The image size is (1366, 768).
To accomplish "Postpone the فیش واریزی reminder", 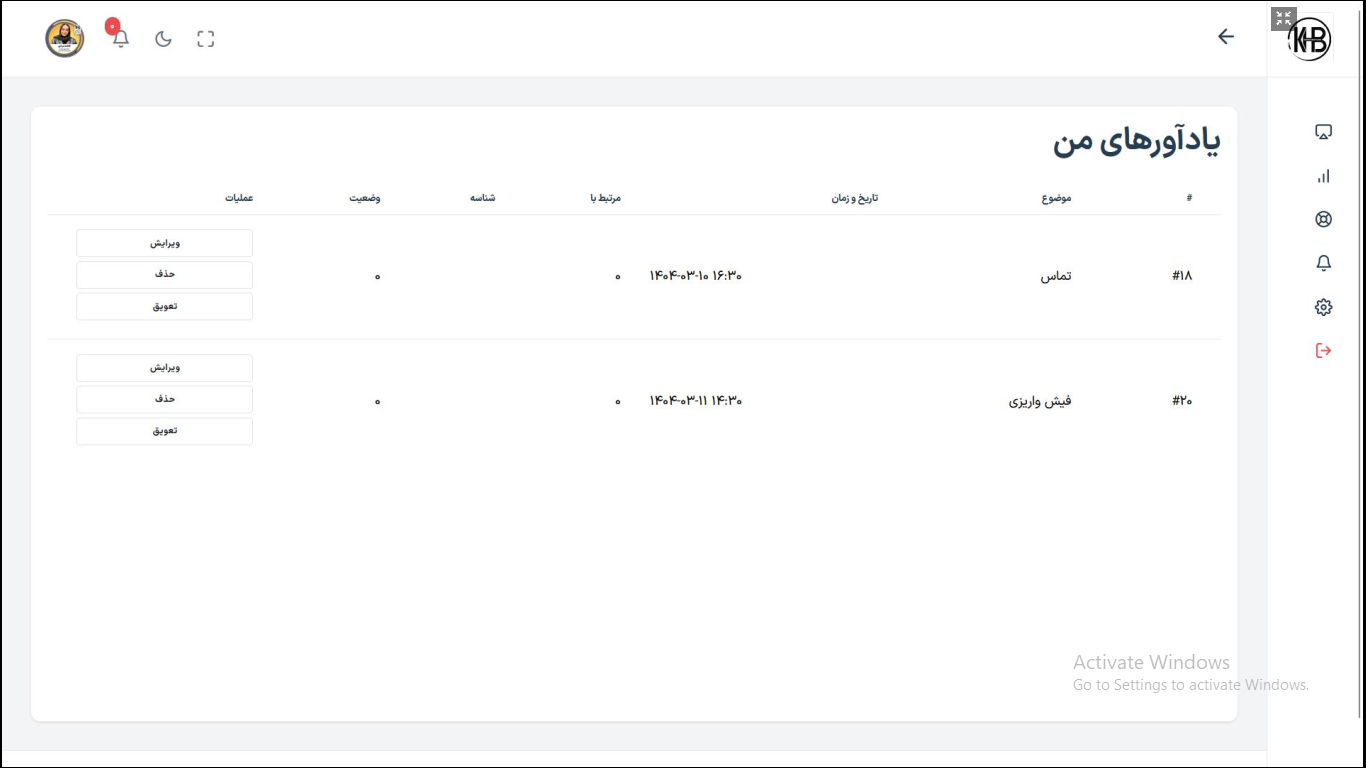I will (x=165, y=431).
